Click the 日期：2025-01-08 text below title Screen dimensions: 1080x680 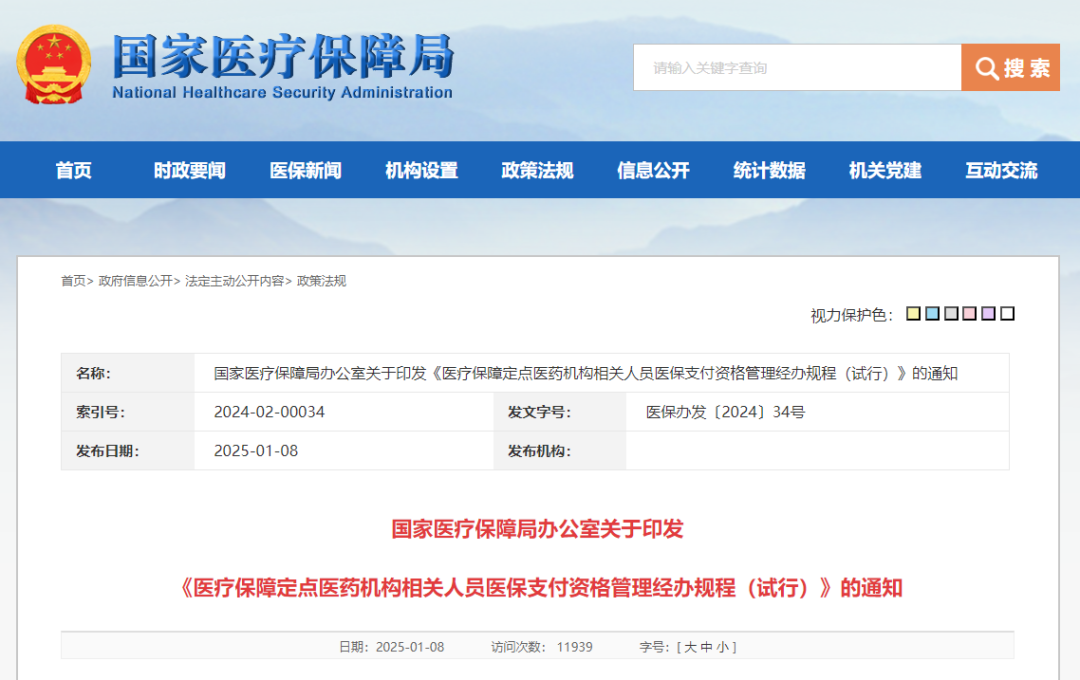[x=391, y=647]
